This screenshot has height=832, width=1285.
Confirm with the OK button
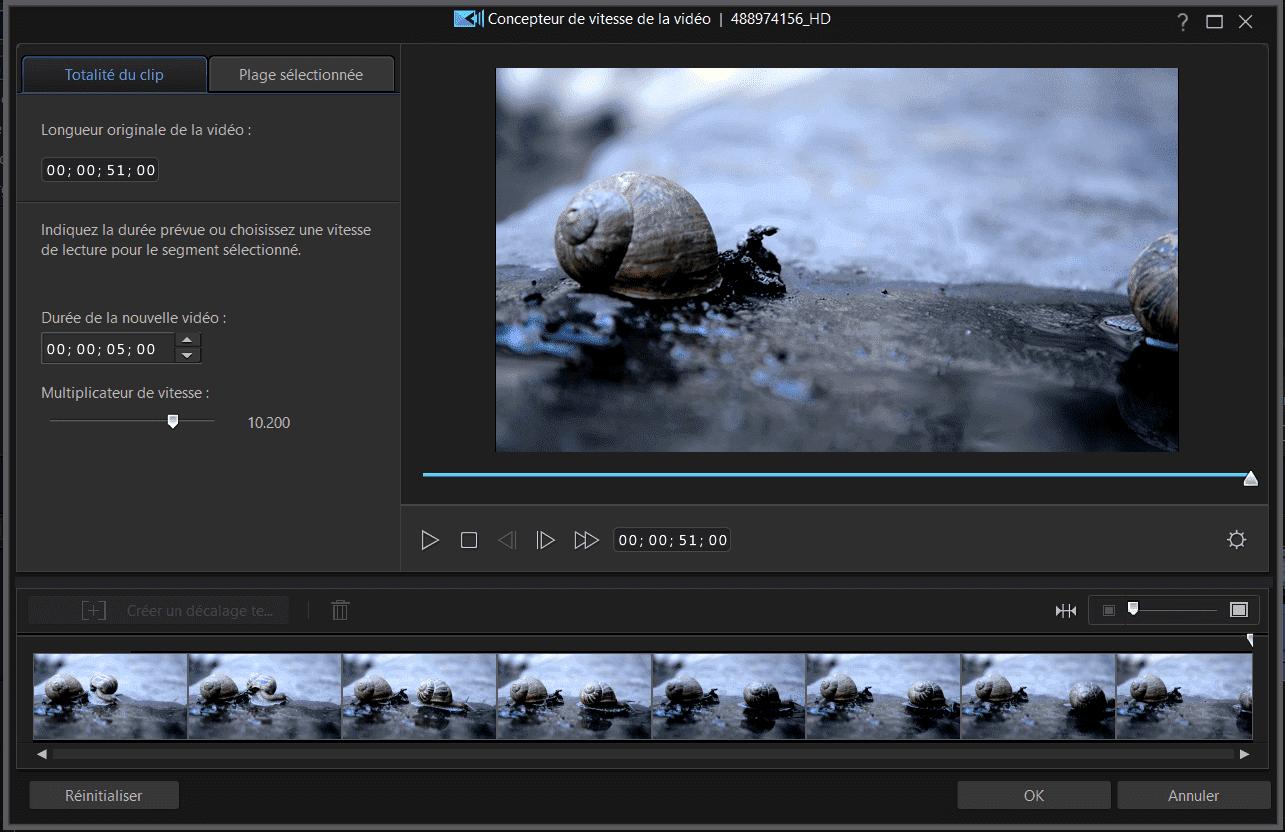1033,796
